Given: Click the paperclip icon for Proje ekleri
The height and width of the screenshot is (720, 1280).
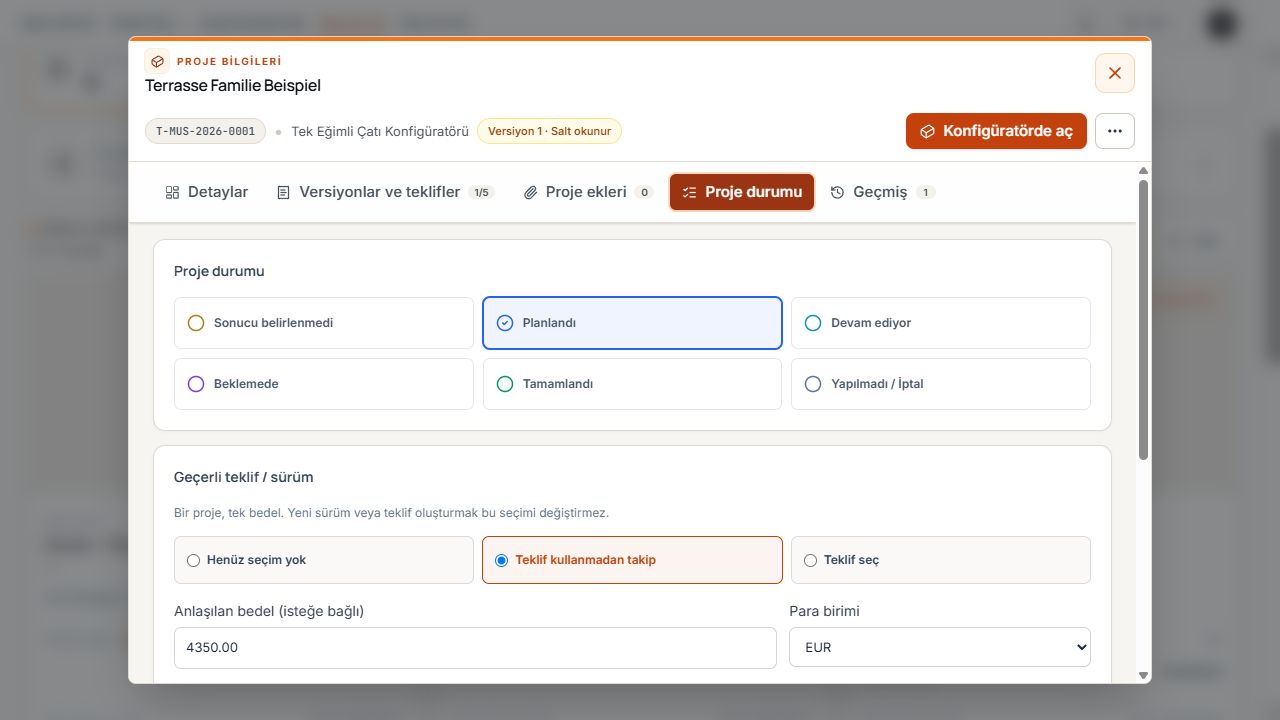Looking at the screenshot, I should pos(531,192).
